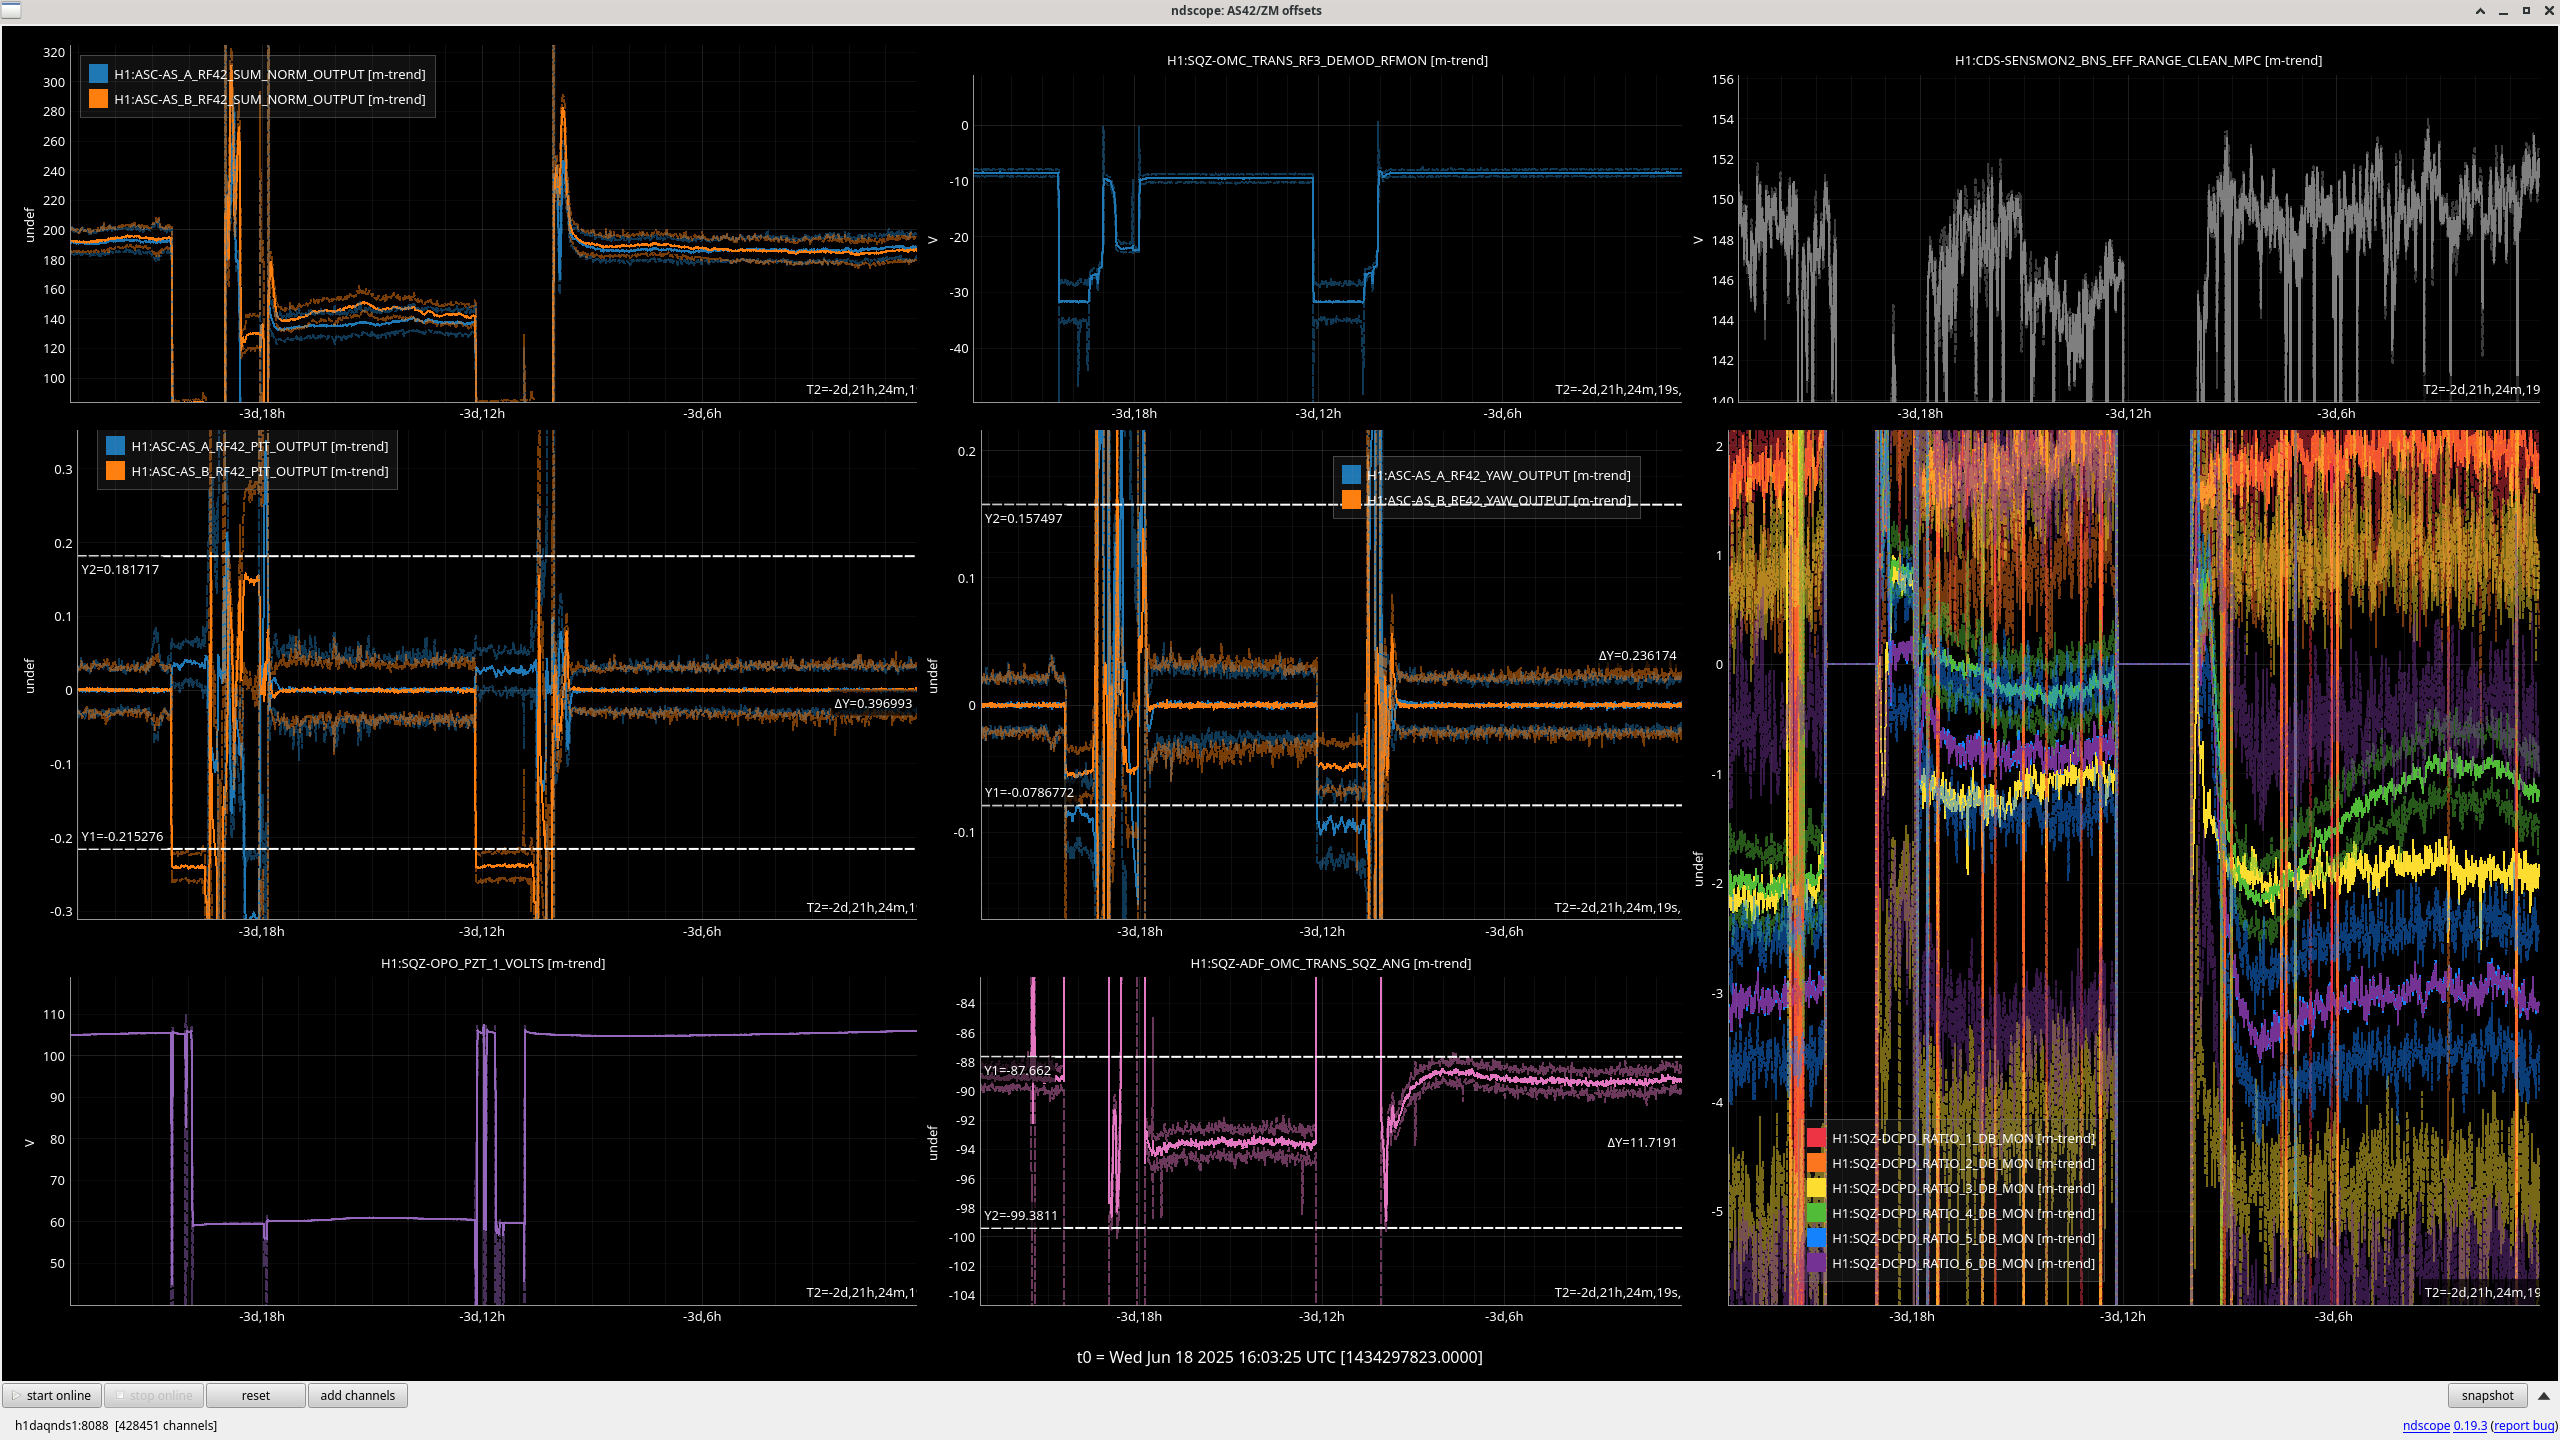Screen dimensions: 2560x1440
Task: Click legend label H1:SQZ-DCPD_RATIO_6_DB_MON
Action: (1963, 1263)
